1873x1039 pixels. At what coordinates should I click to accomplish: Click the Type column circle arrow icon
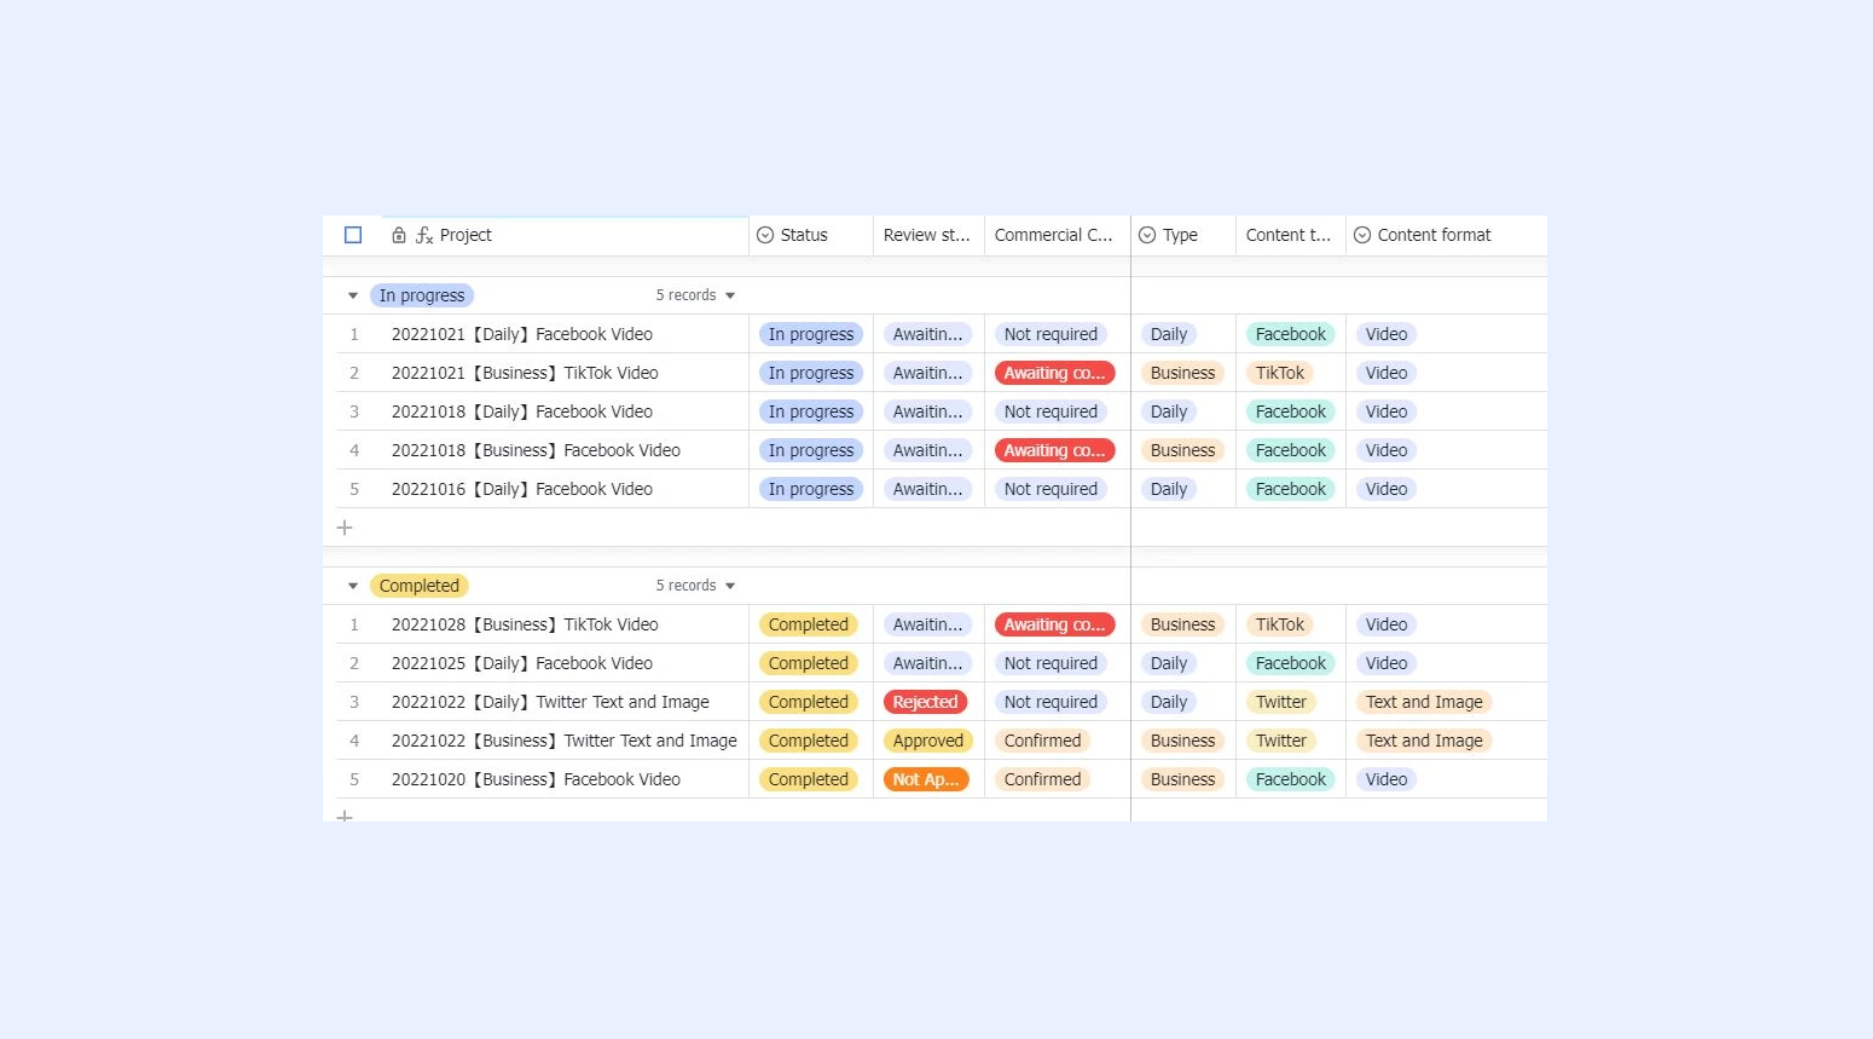coord(1147,235)
